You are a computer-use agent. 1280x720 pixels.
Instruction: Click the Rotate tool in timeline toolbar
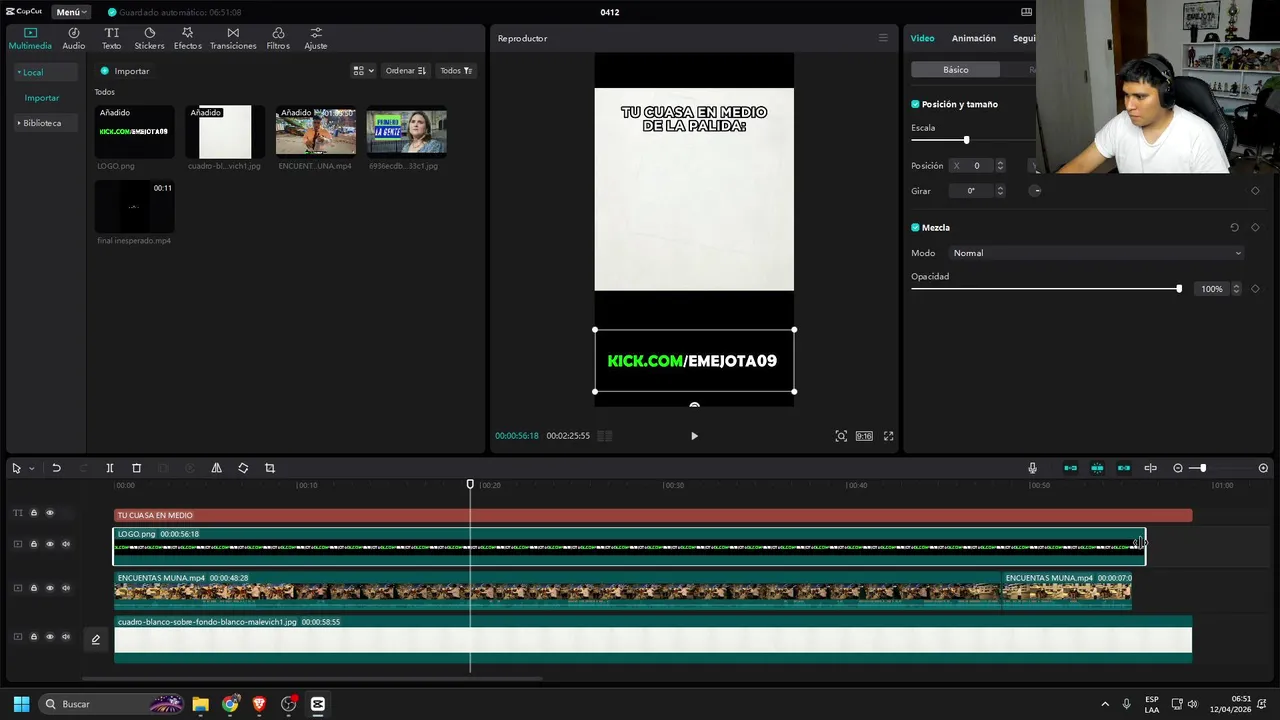[x=243, y=468]
